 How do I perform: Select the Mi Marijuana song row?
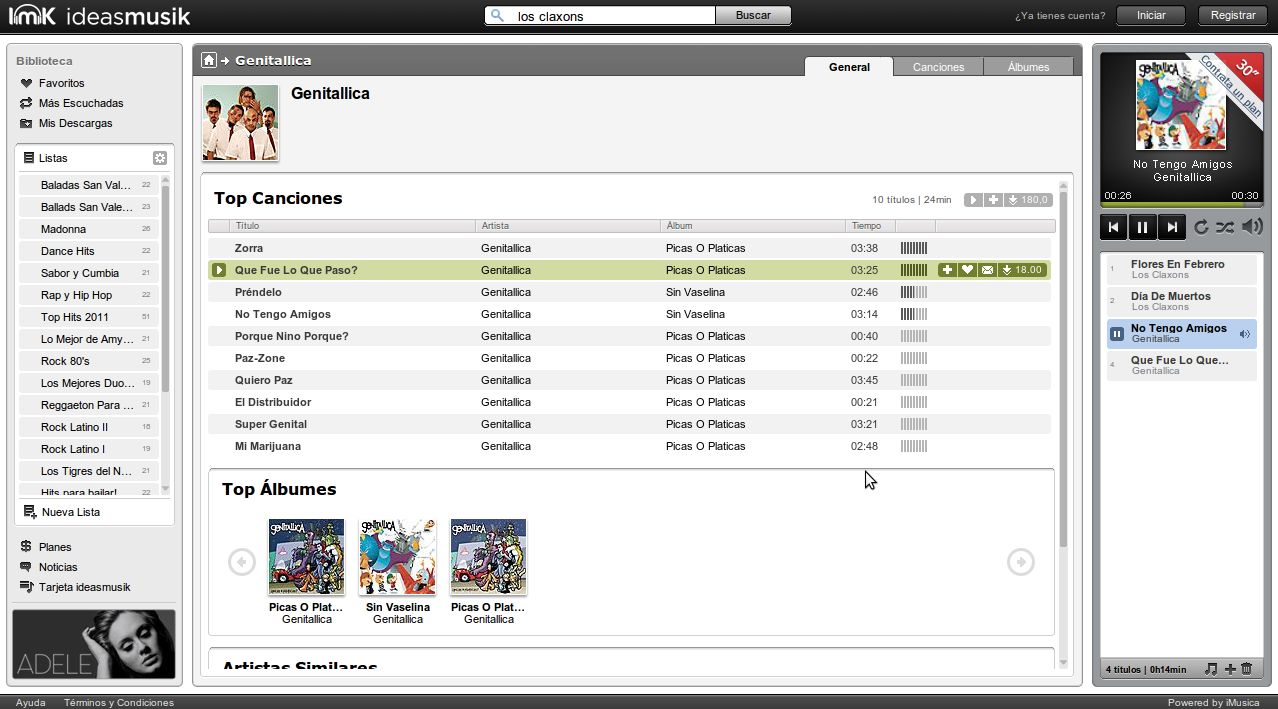(630, 446)
